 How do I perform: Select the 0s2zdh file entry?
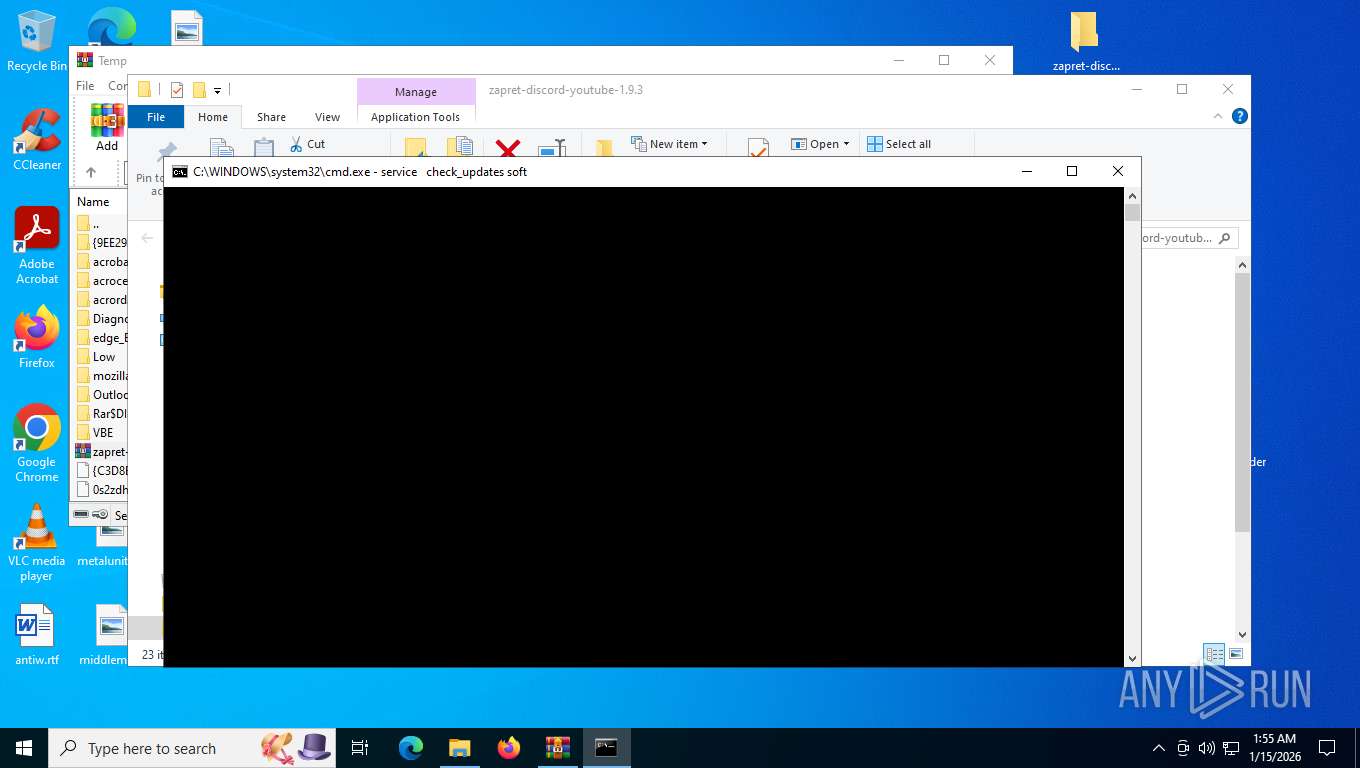tap(101, 490)
